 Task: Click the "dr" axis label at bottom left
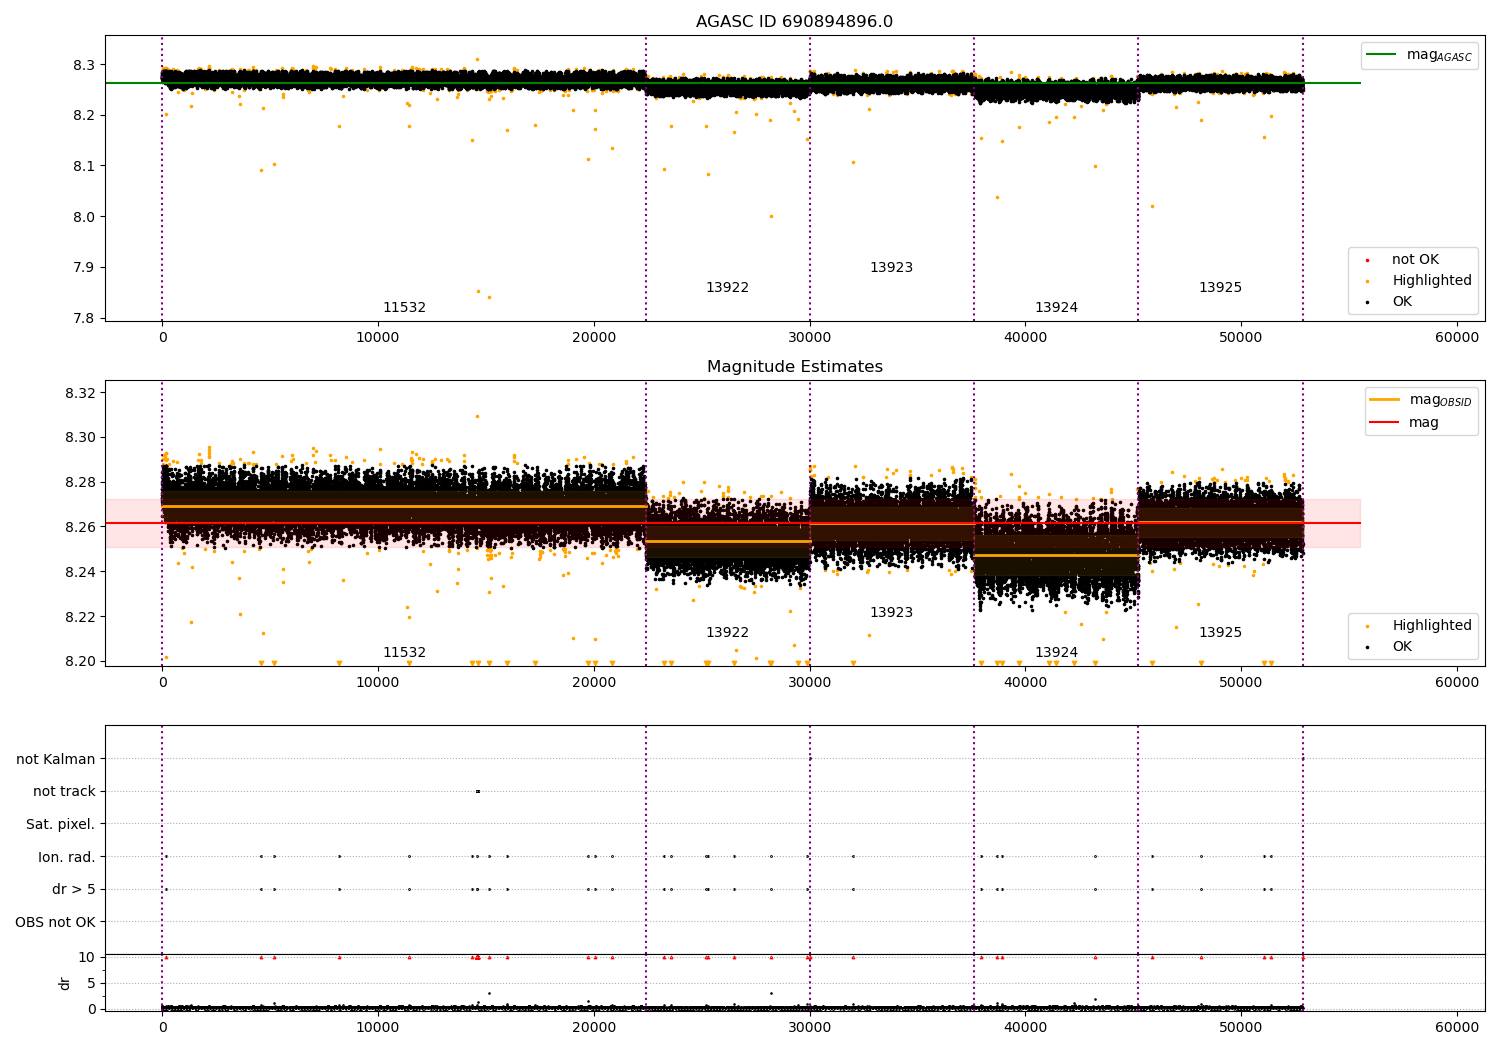[65, 983]
